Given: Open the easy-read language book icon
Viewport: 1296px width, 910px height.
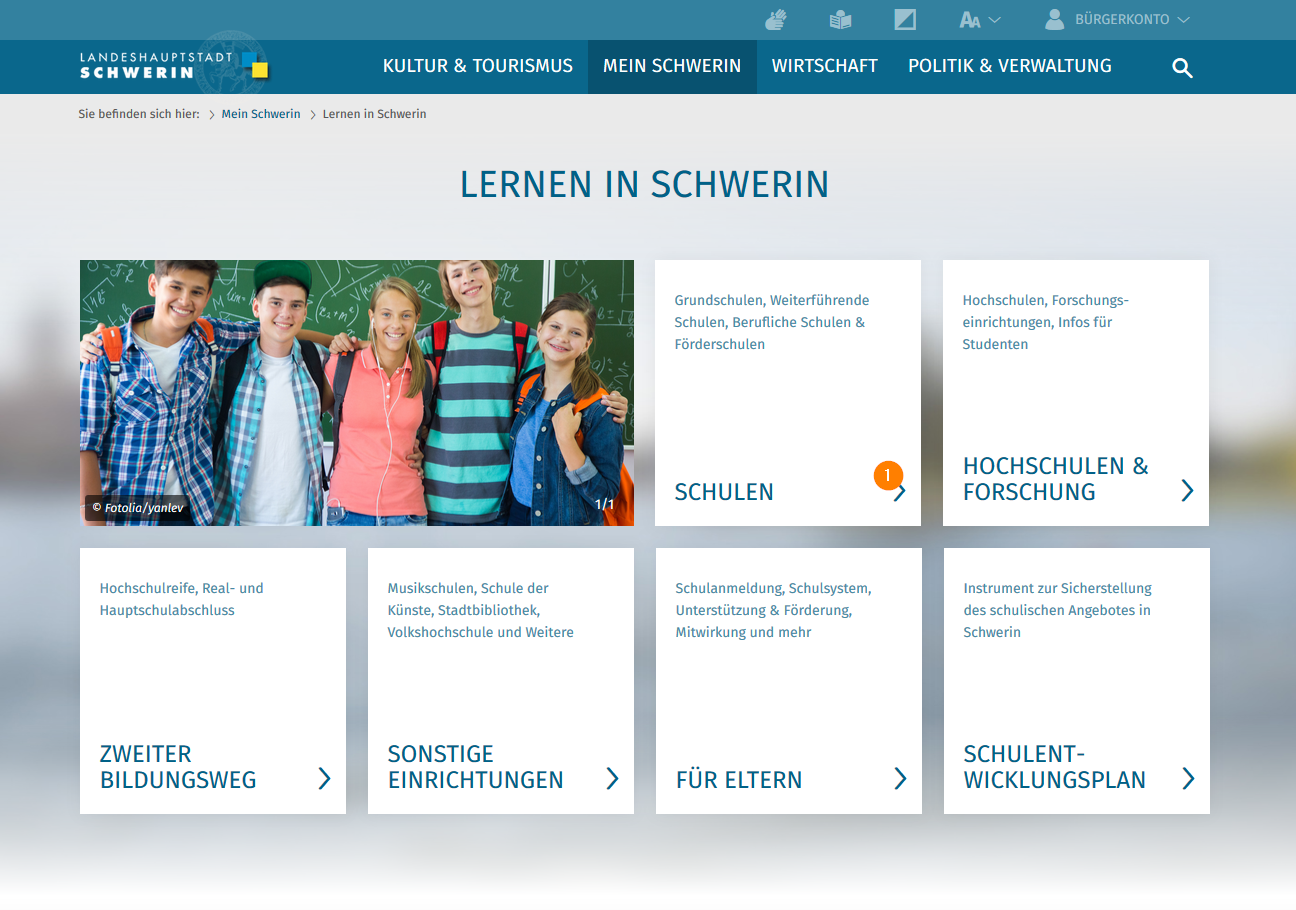Looking at the screenshot, I should 840,19.
